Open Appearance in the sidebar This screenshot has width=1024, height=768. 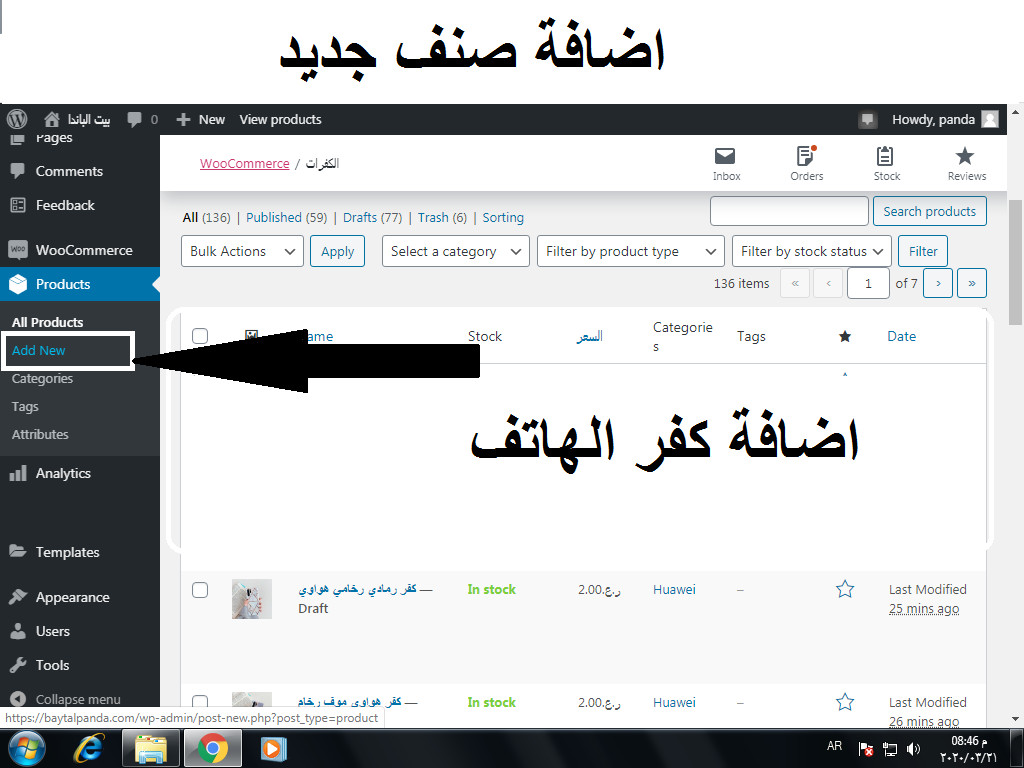coord(72,598)
